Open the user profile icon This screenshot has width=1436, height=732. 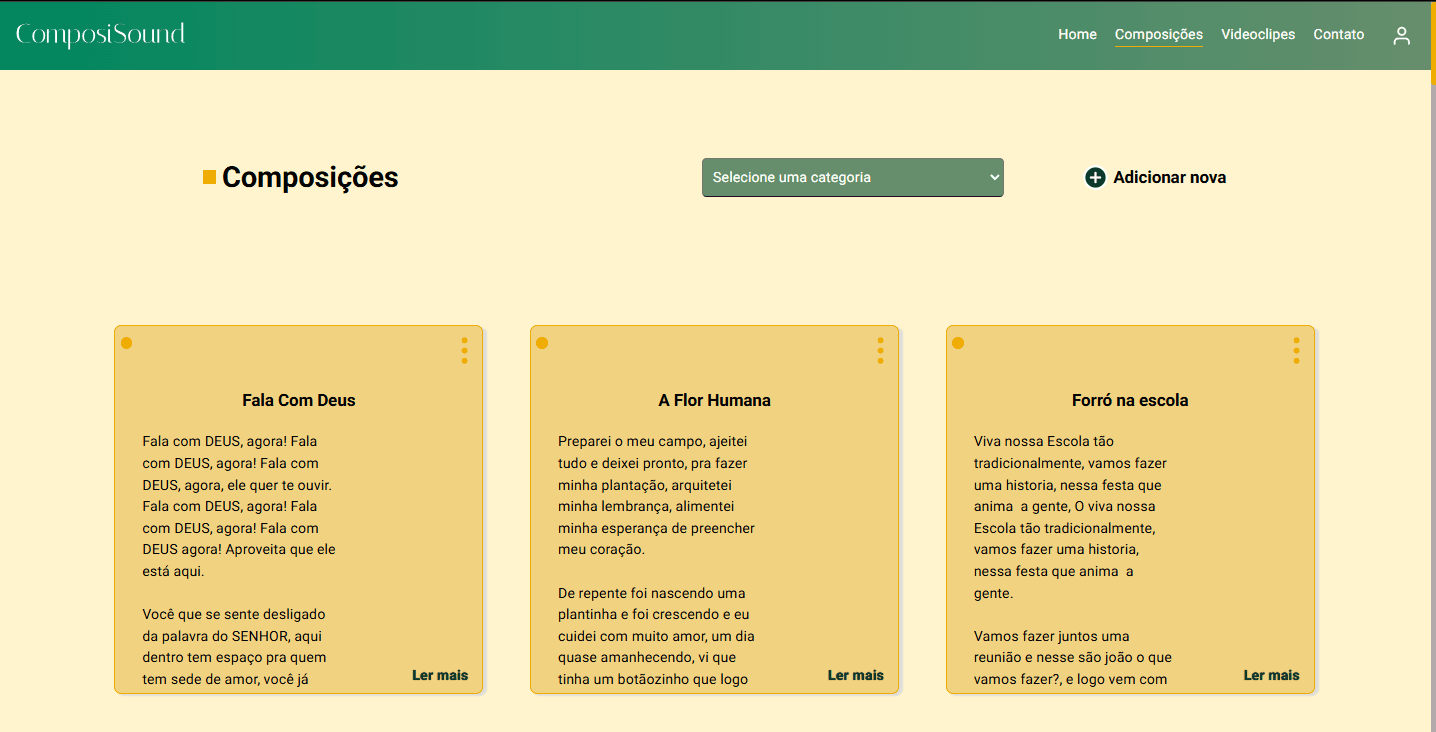click(x=1401, y=36)
